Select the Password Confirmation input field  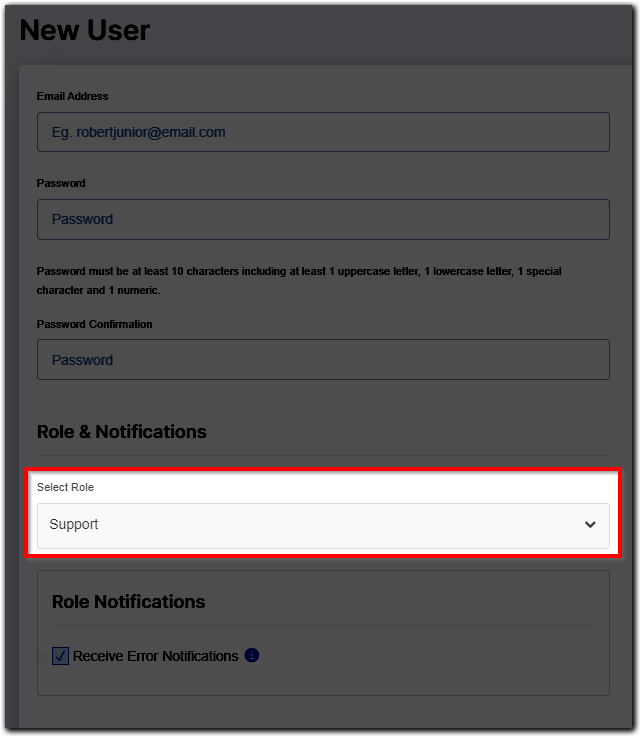[x=323, y=360]
